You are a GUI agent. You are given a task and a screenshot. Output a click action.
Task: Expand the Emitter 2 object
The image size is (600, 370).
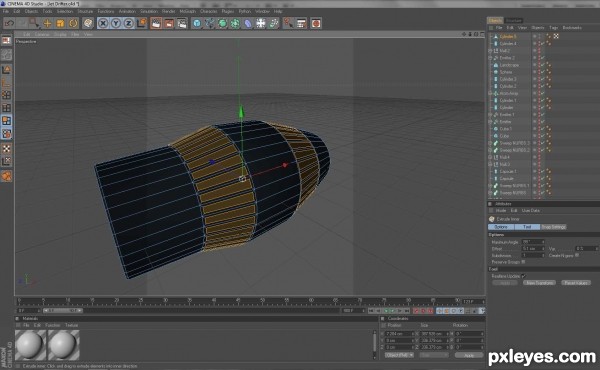point(490,58)
